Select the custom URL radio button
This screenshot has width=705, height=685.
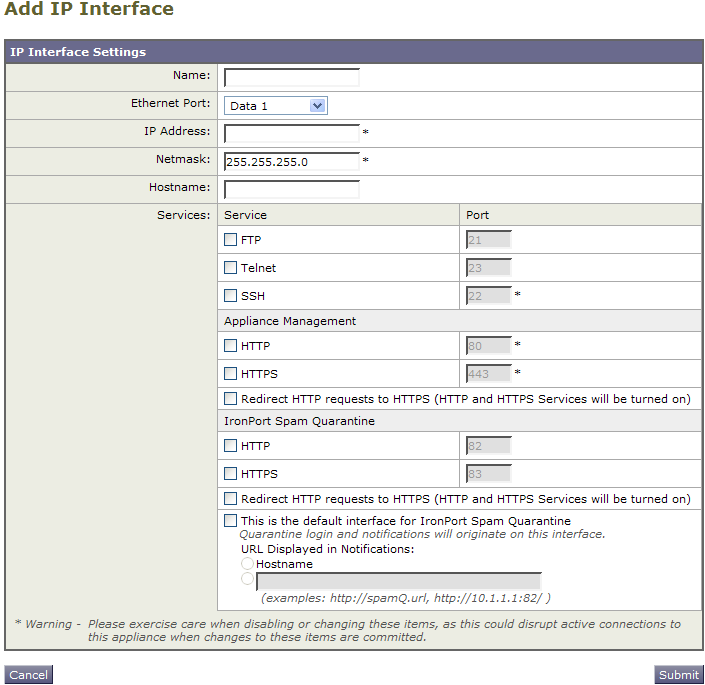tap(247, 578)
